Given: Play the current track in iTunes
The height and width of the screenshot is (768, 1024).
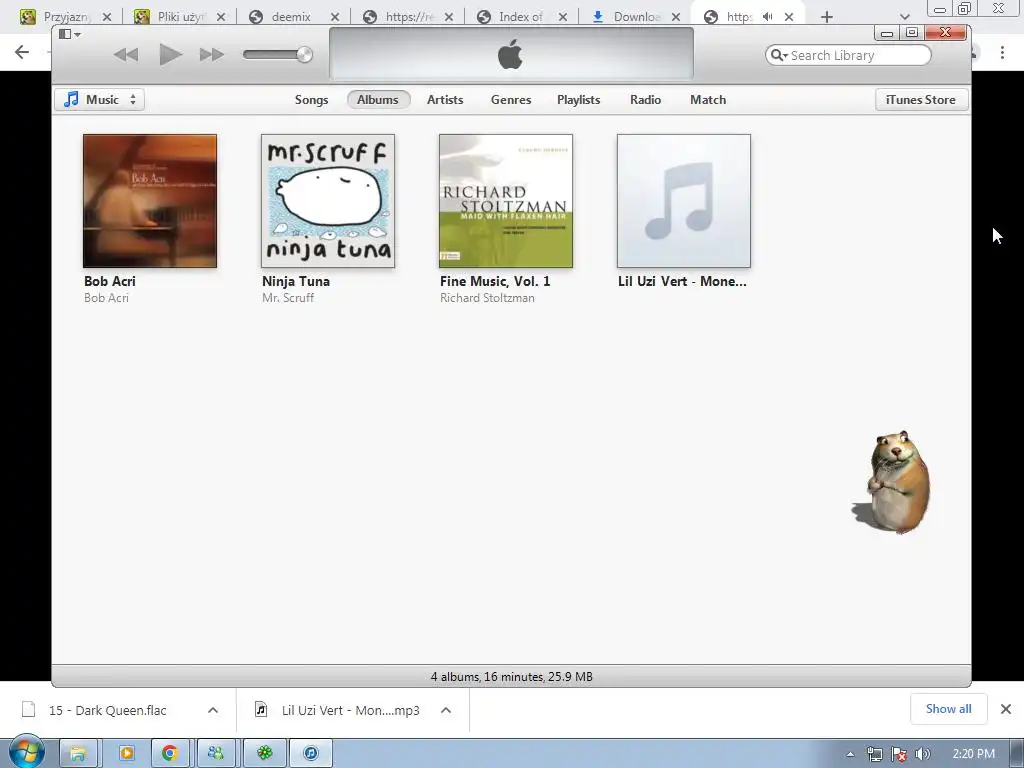Looking at the screenshot, I should [170, 55].
